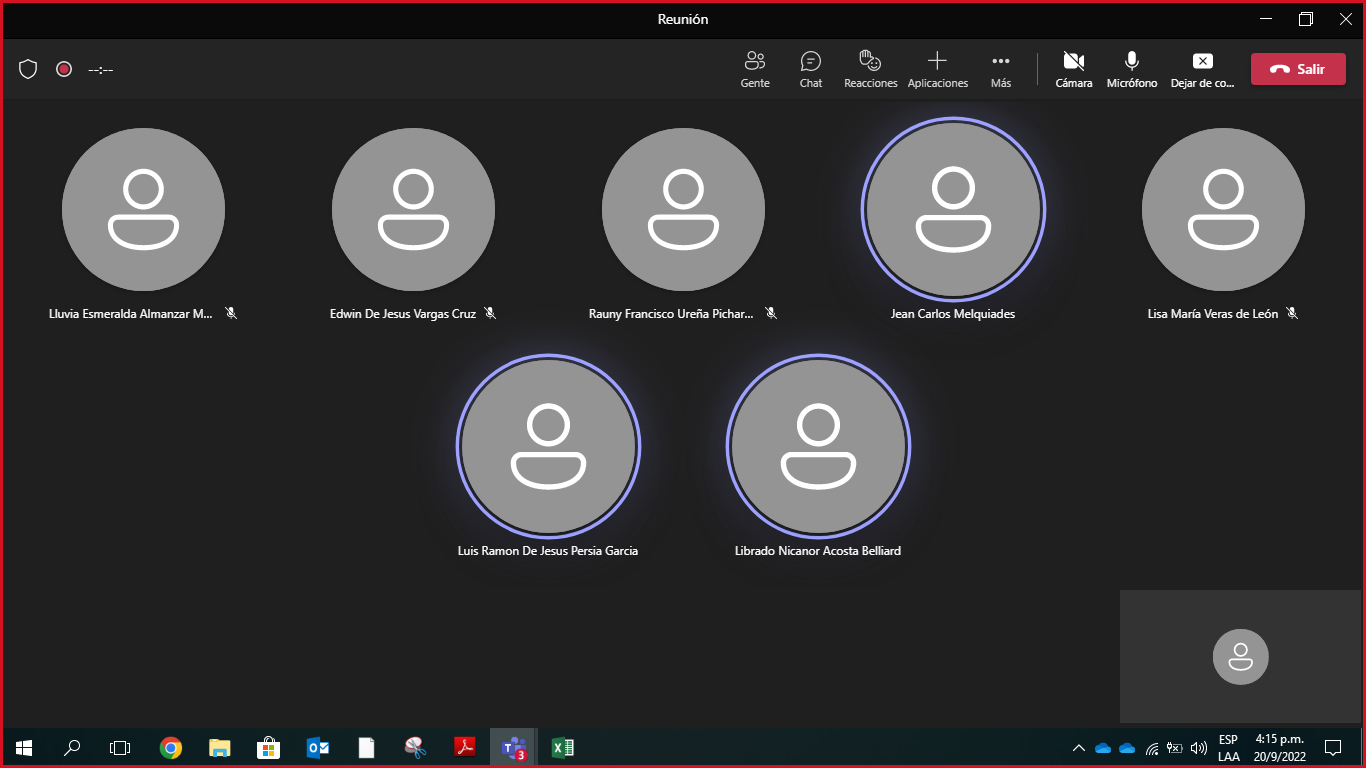Toggle the Cámara on

click(x=1073, y=69)
